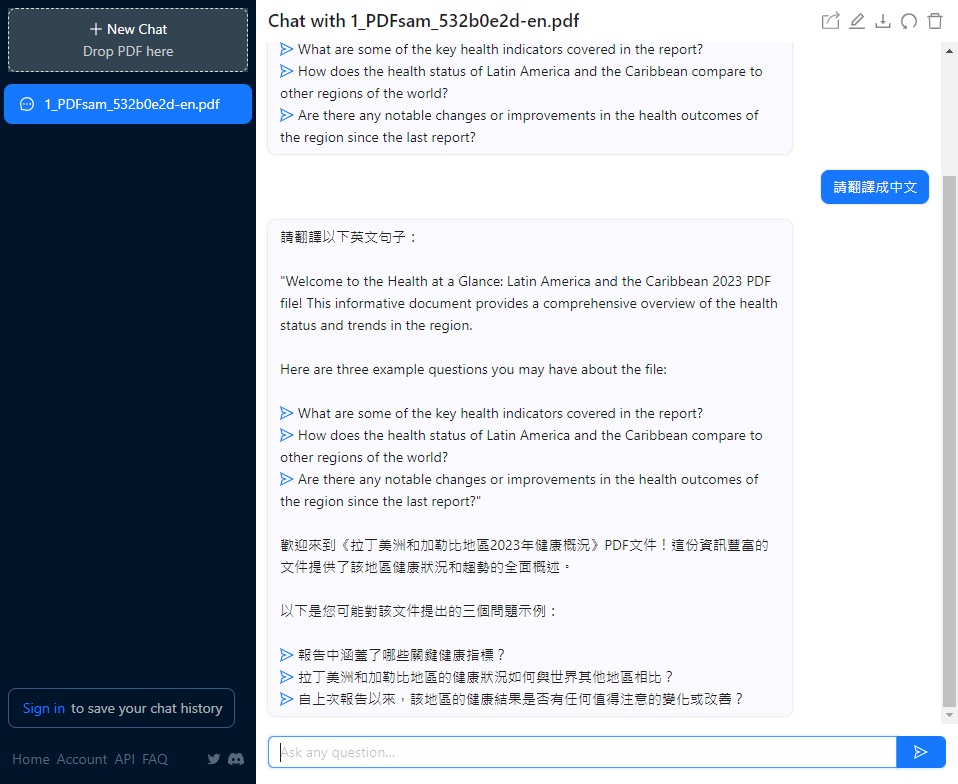
Task: Click the reset chat circular arrow icon
Action: [909, 21]
